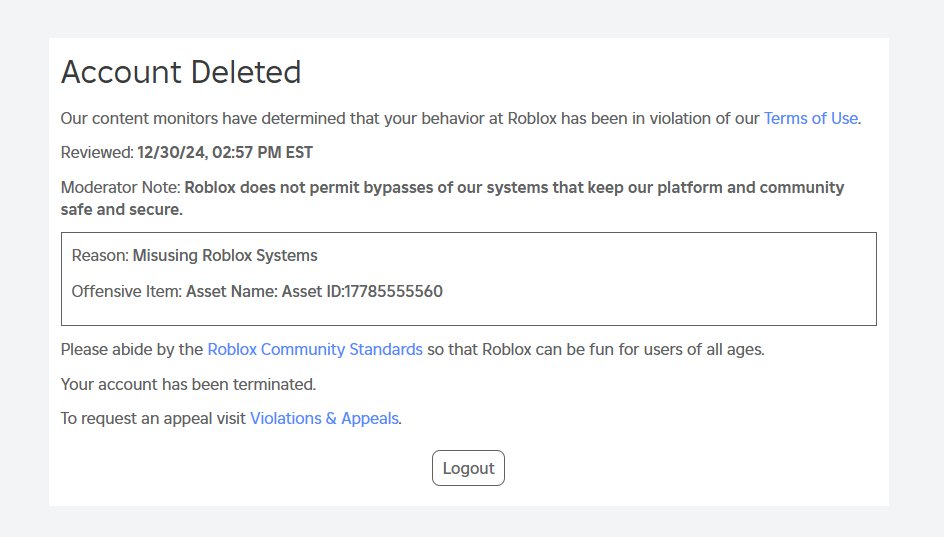This screenshot has height=537, width=944.
Task: Click the Asset ID:17785555560 text
Action: (362, 291)
